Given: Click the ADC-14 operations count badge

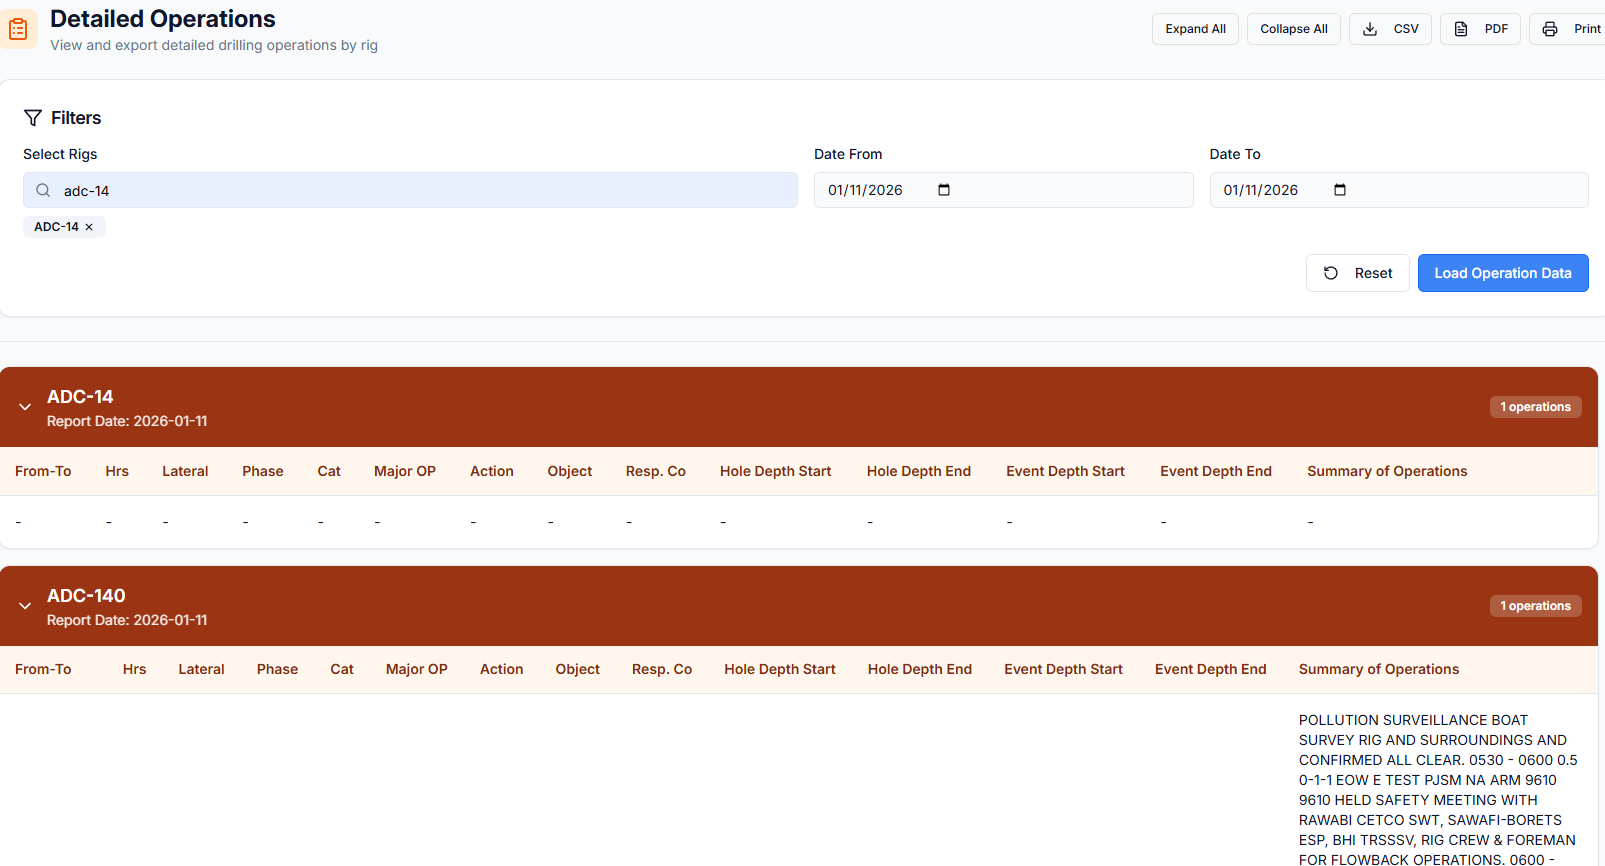Looking at the screenshot, I should coord(1535,407).
